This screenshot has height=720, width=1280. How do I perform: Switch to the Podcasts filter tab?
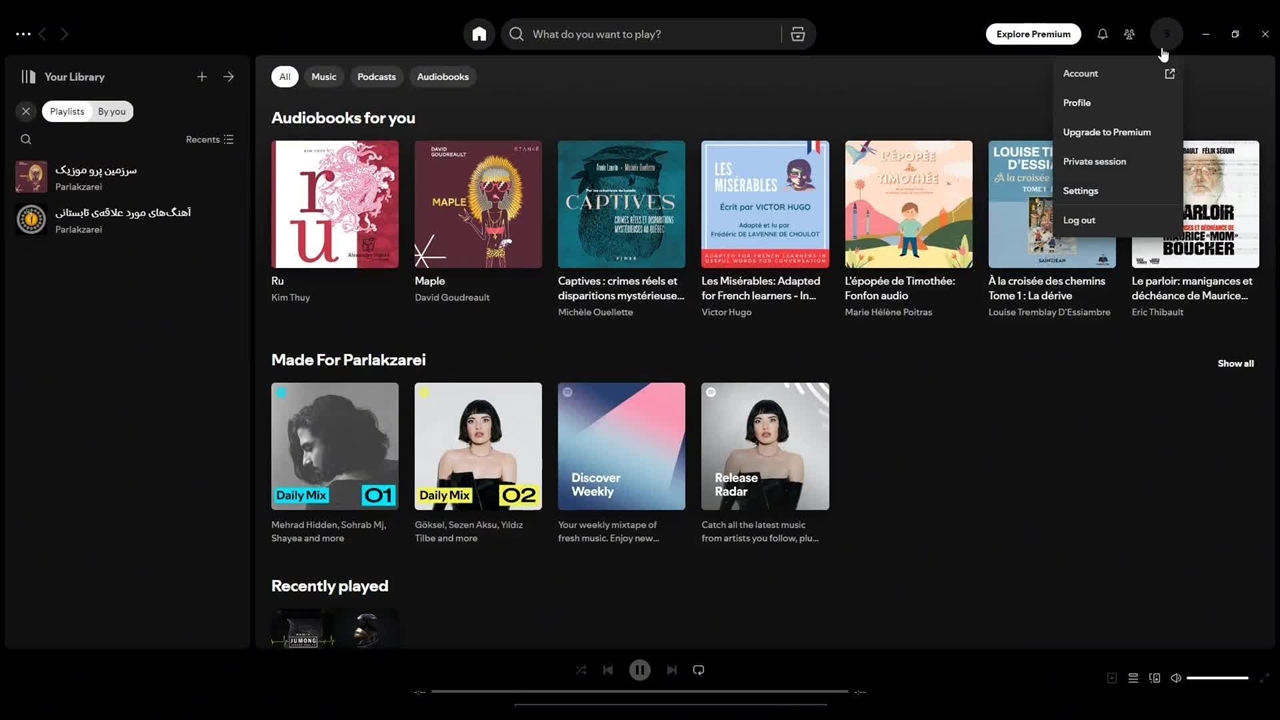[376, 77]
